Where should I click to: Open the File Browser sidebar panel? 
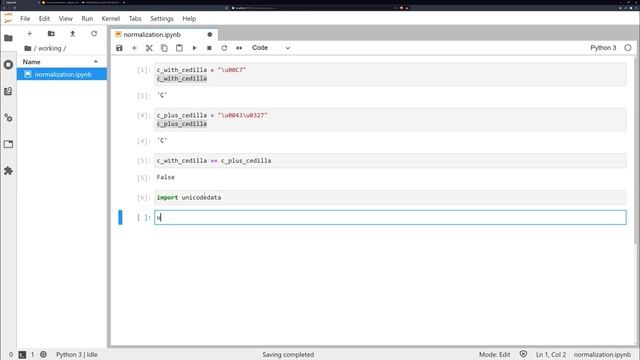8,38
